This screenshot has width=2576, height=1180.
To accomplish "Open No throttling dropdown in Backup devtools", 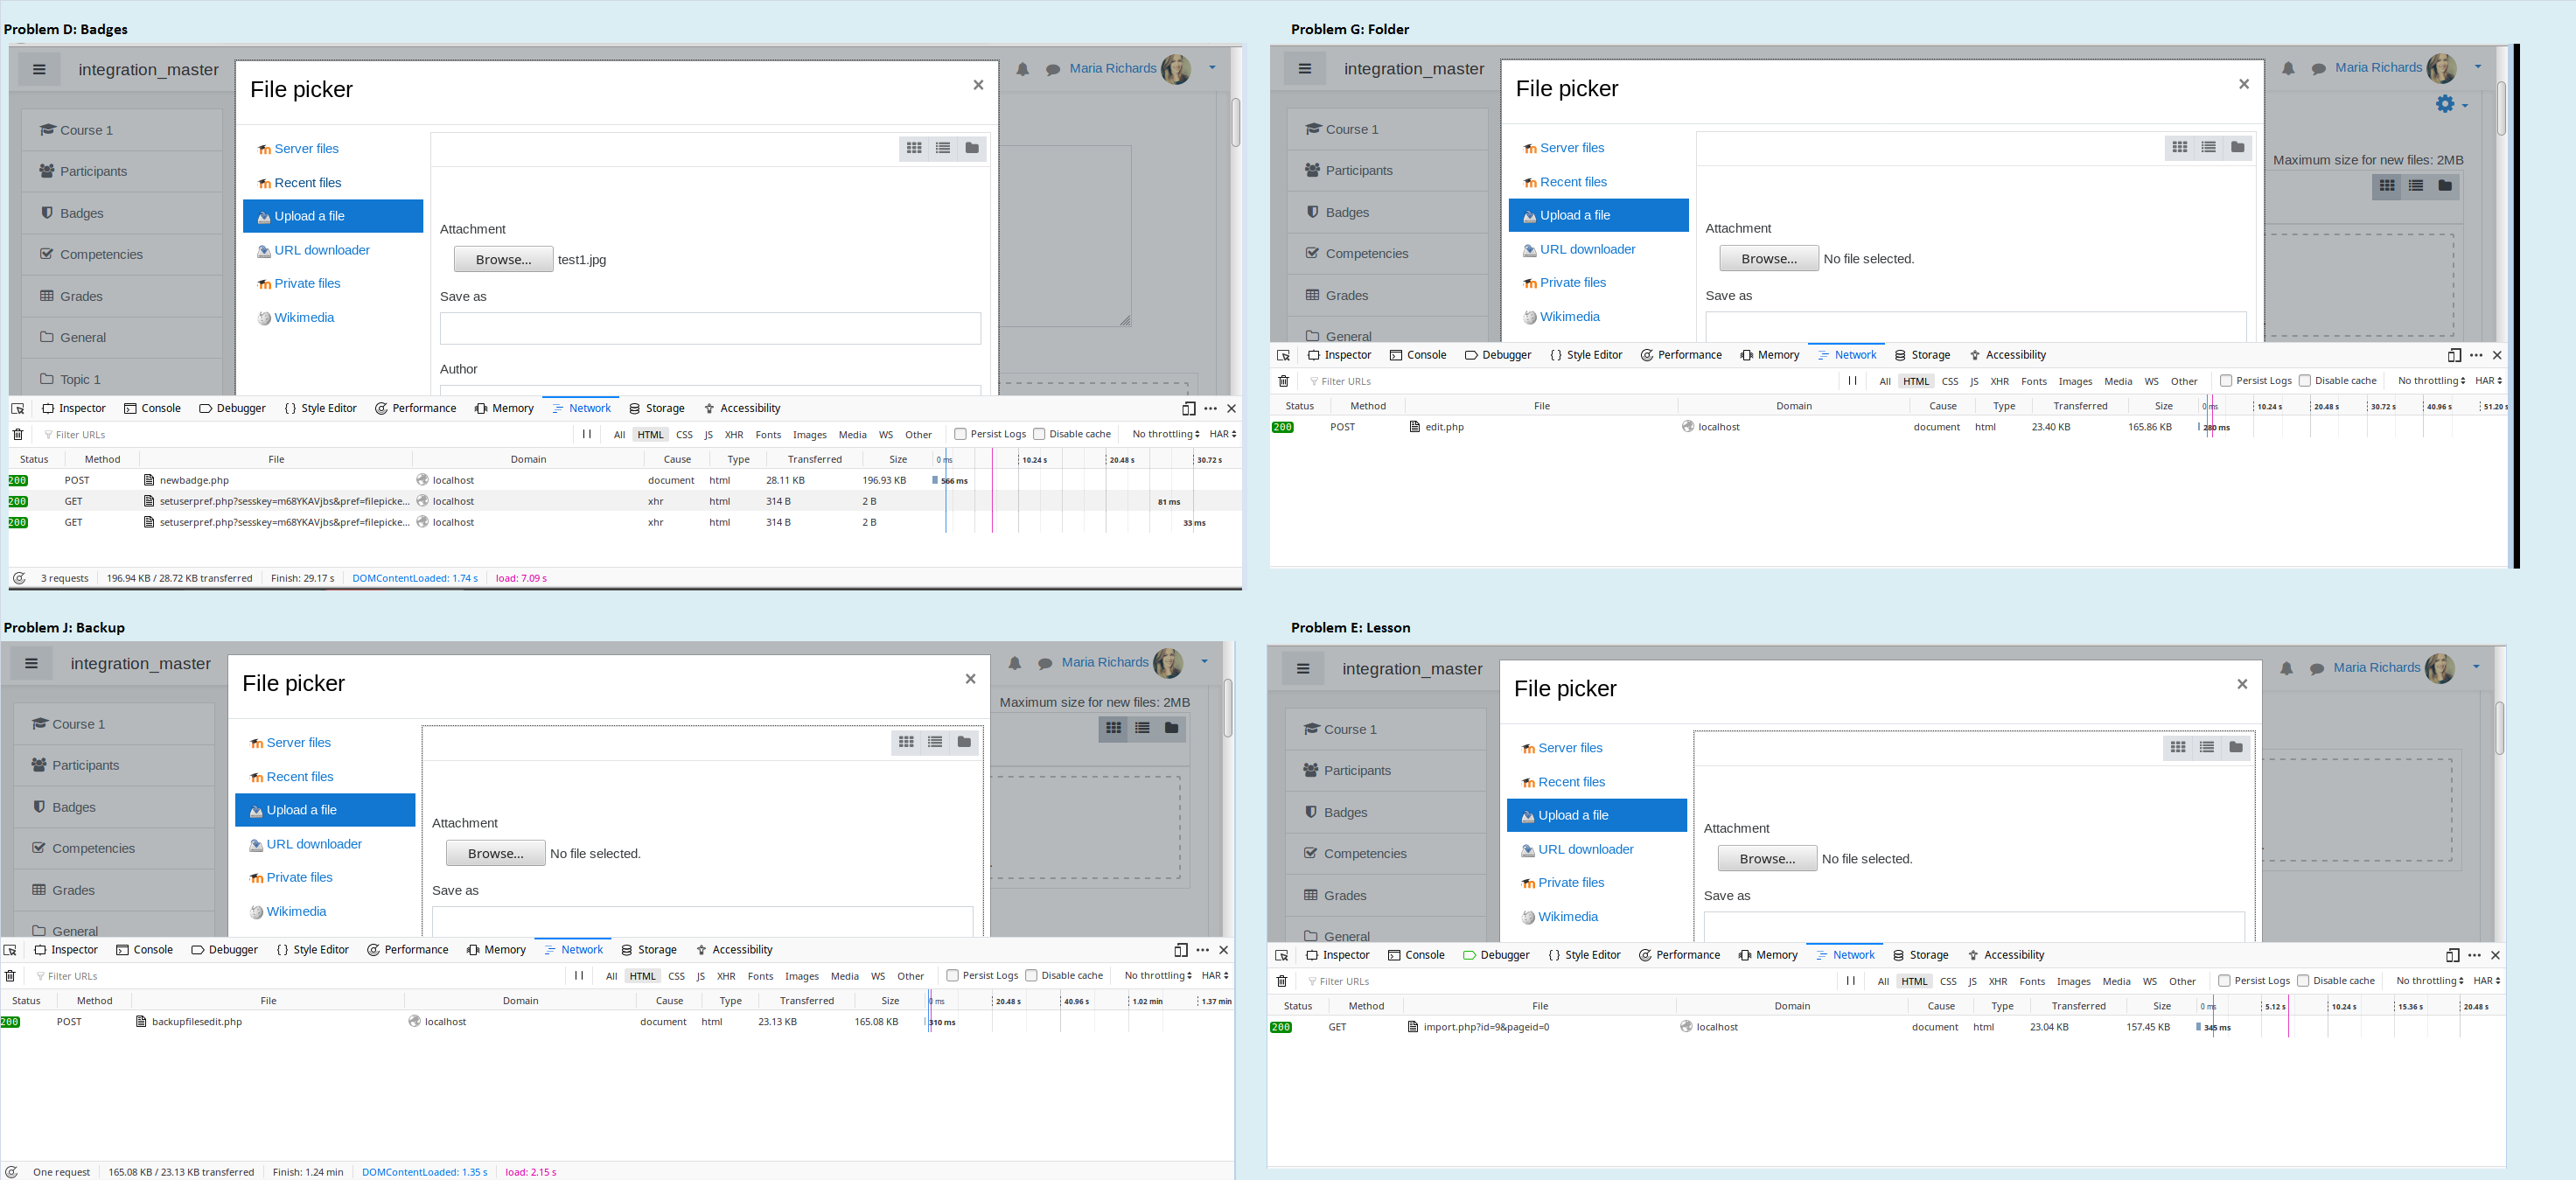I will [x=1158, y=976].
